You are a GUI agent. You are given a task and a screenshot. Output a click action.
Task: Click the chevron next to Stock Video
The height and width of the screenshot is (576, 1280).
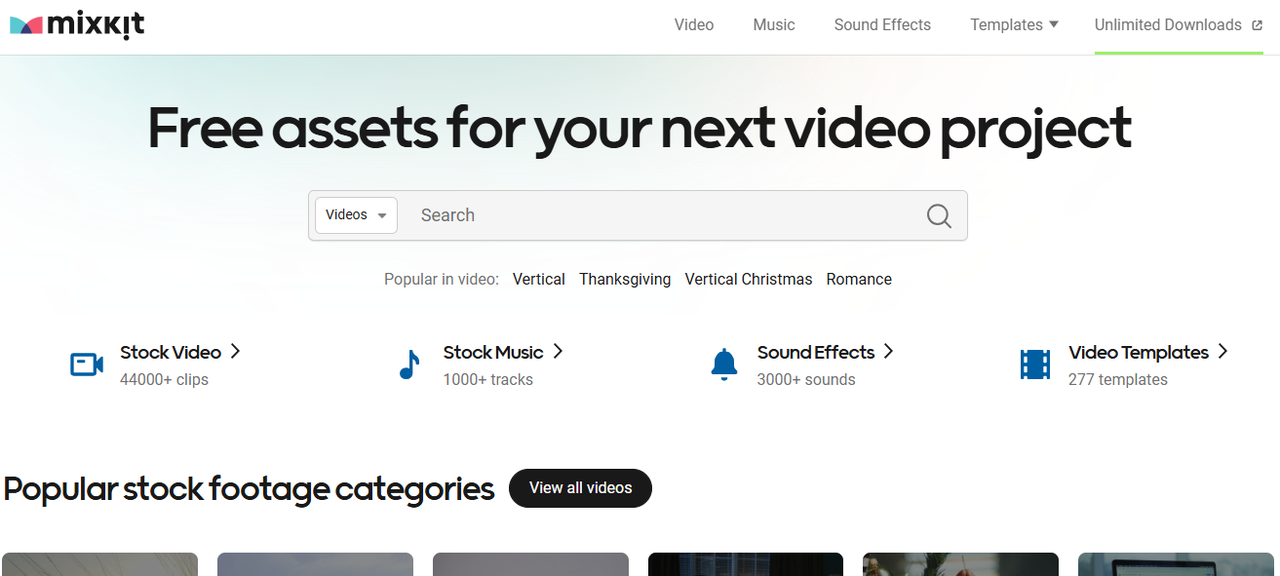tap(235, 351)
